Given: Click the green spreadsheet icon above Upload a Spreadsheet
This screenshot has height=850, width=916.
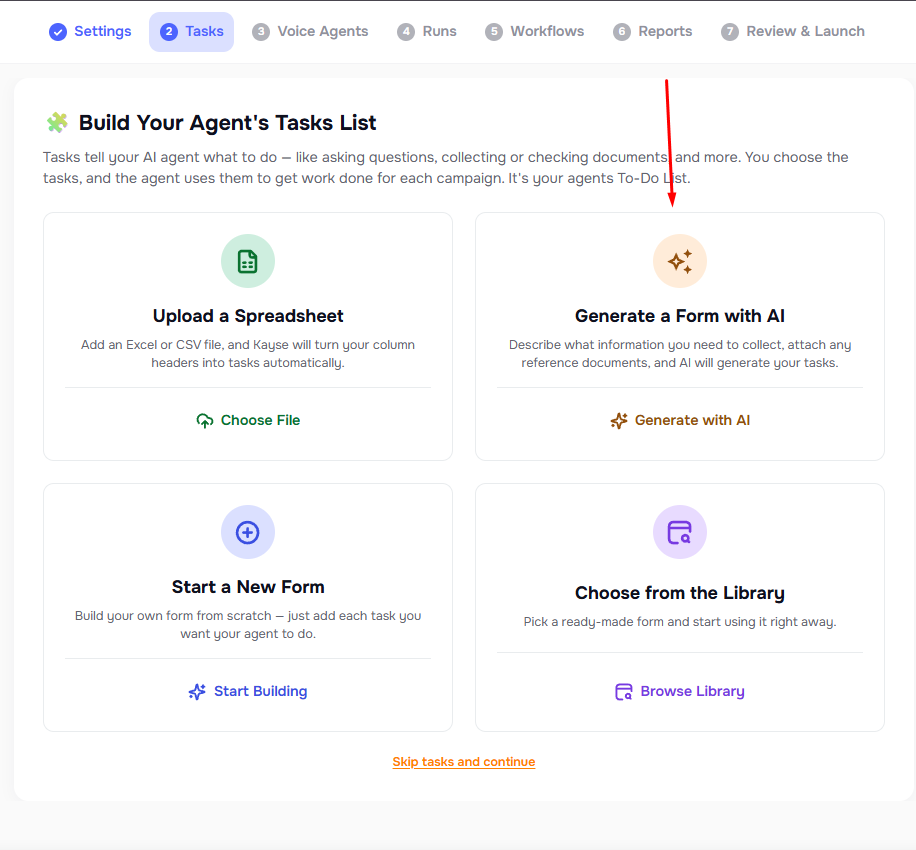Looking at the screenshot, I should (x=247, y=261).
